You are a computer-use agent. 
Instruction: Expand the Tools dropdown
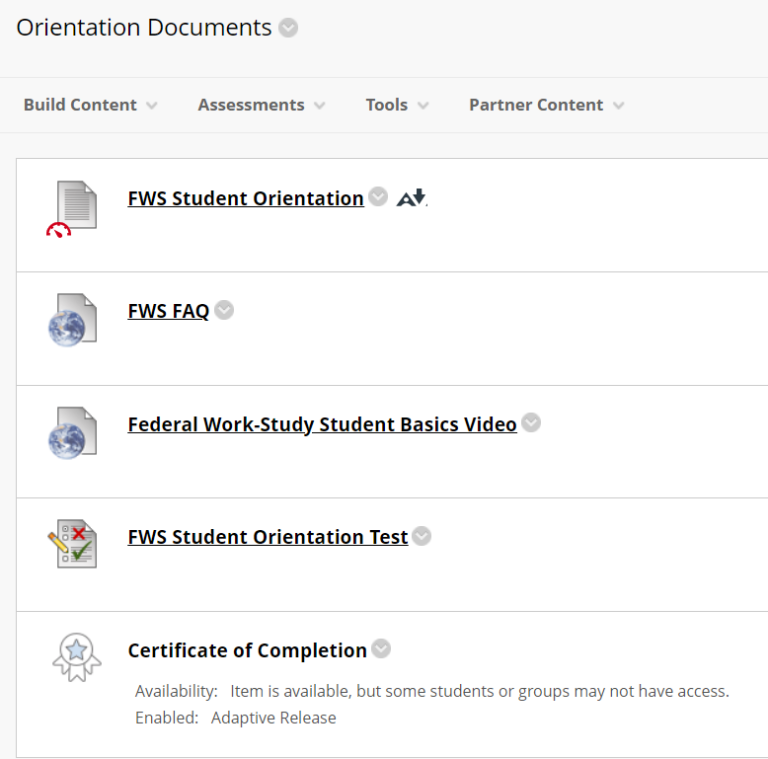tap(397, 105)
